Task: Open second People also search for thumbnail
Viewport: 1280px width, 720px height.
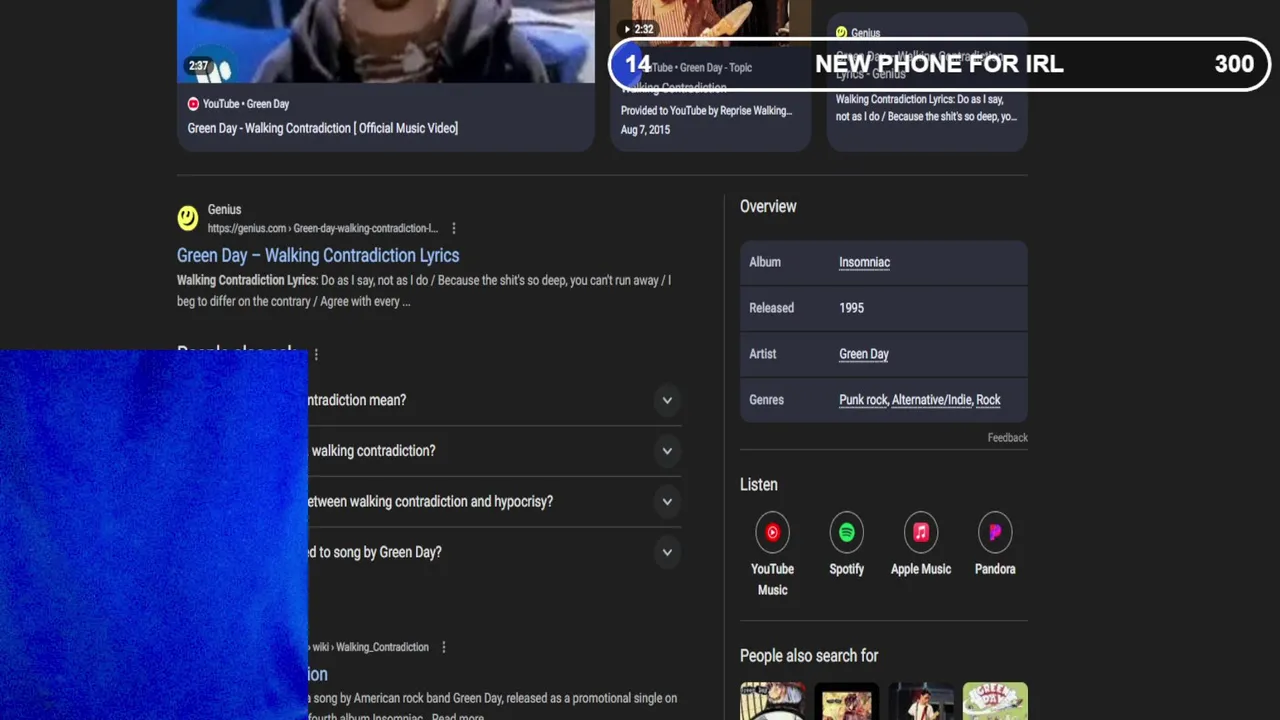Action: coord(846,701)
